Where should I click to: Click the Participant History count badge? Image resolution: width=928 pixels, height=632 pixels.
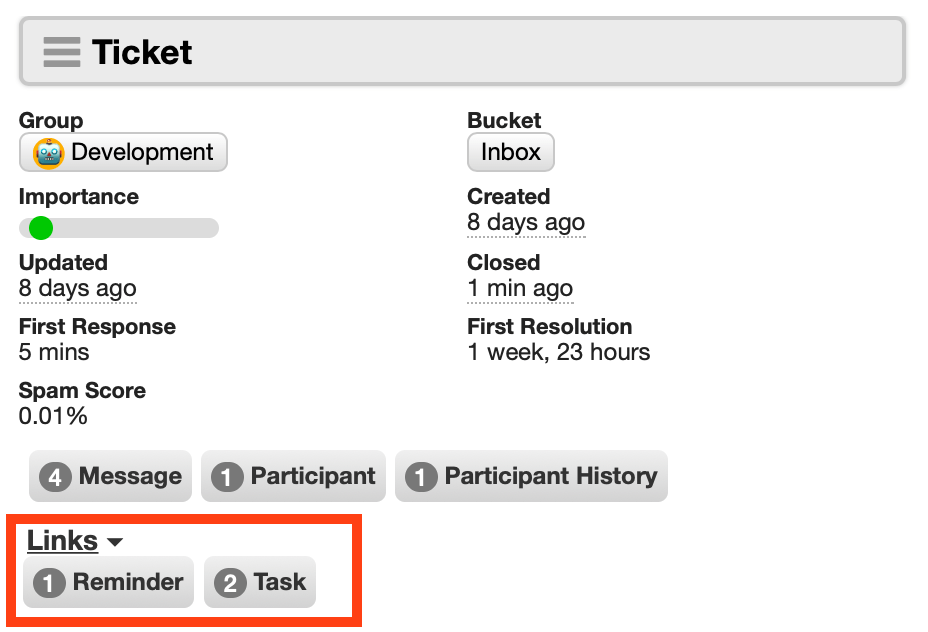(421, 476)
